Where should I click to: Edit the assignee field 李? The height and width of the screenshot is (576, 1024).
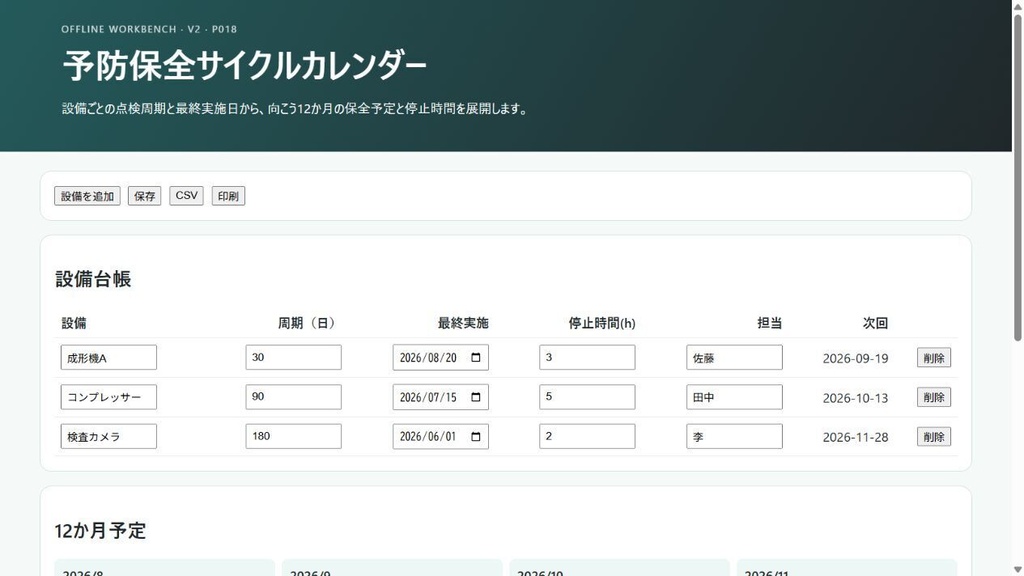click(734, 437)
